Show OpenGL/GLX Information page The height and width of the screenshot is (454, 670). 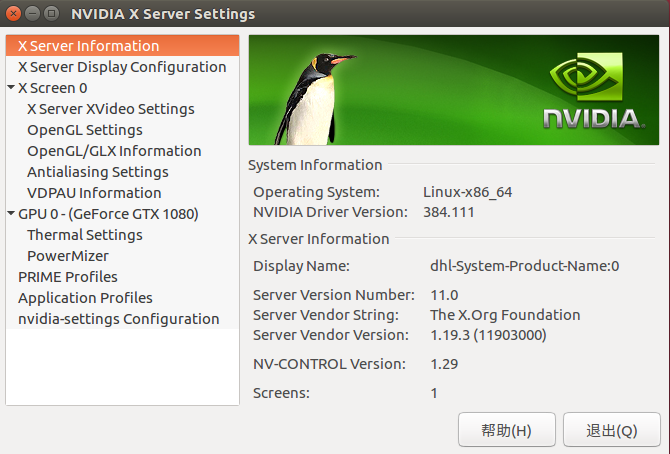(x=114, y=151)
